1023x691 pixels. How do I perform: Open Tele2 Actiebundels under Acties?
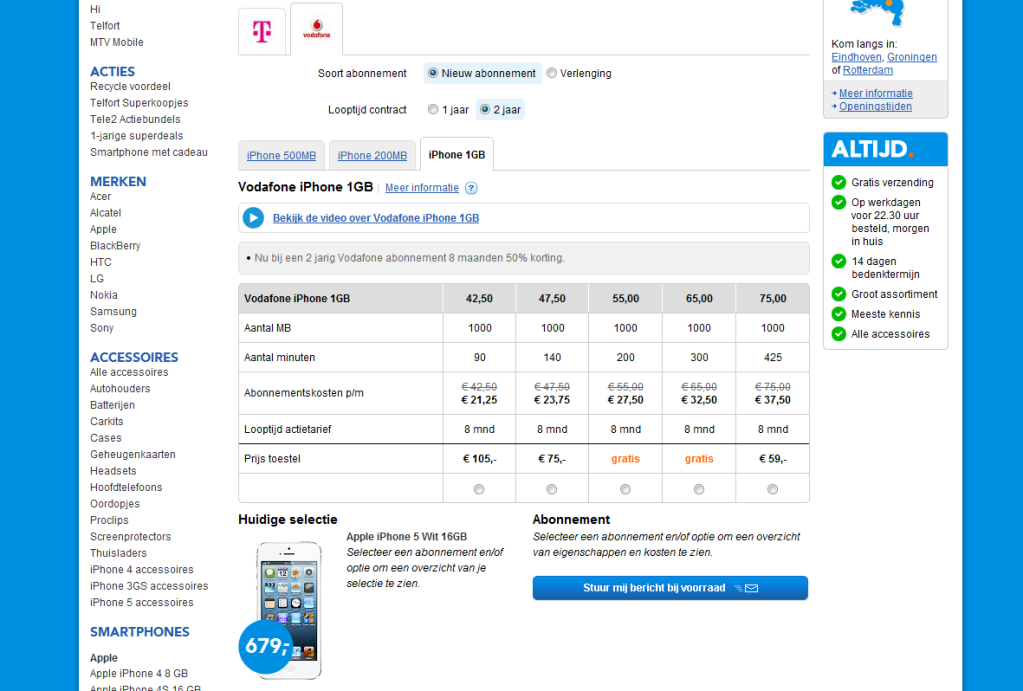(135, 119)
